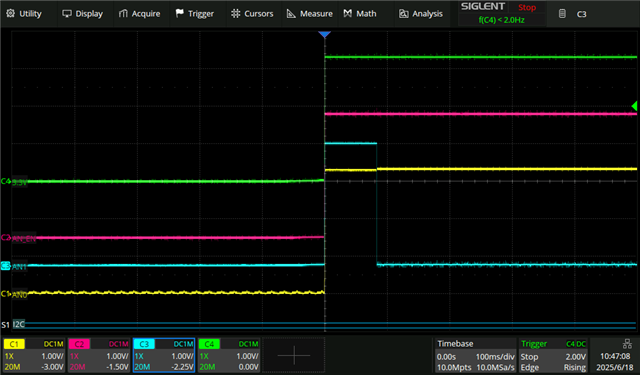
Task: Click the Acquire waveform icon
Action: 123,13
